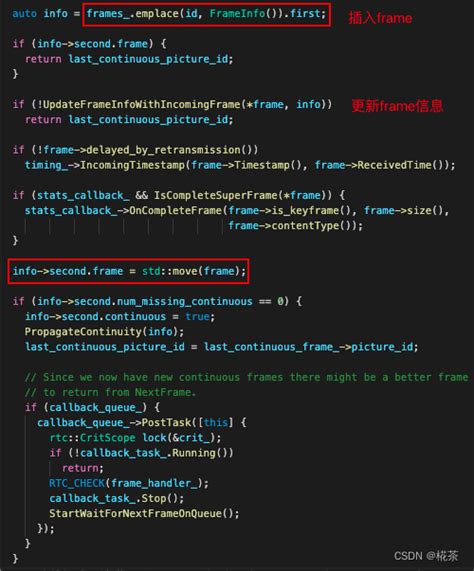474x571 pixels.
Task: Click the IncomingTimestamp method name
Action: (x=132, y=165)
